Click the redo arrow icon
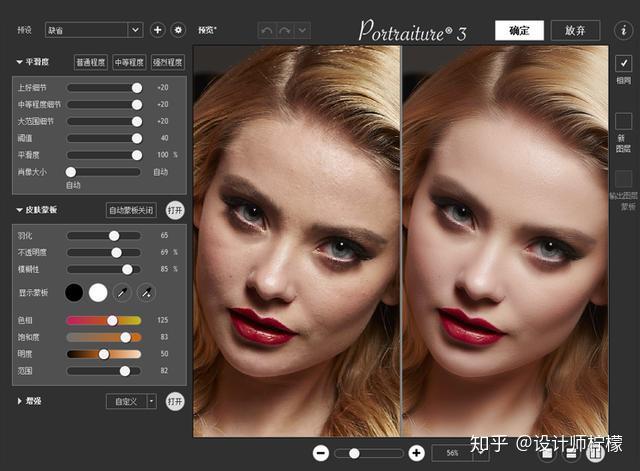The width and height of the screenshot is (640, 471). pos(285,31)
